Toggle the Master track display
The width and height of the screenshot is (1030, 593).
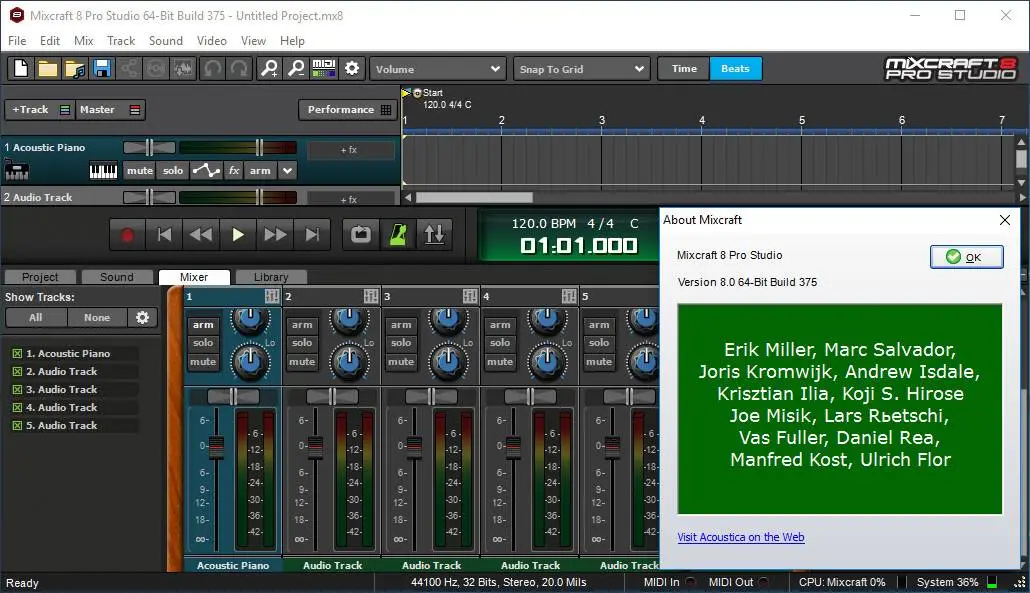(x=109, y=110)
